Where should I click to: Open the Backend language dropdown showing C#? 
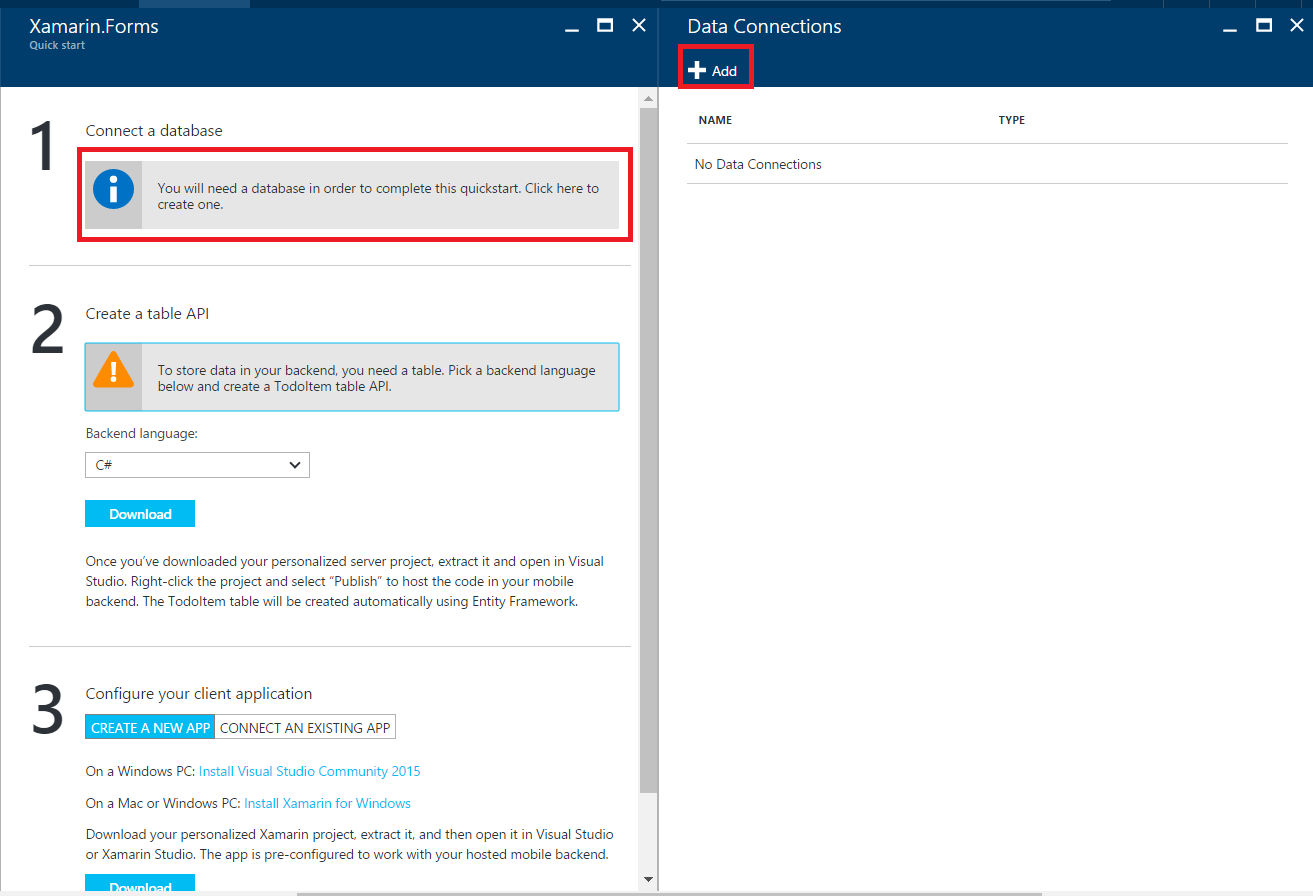tap(197, 465)
